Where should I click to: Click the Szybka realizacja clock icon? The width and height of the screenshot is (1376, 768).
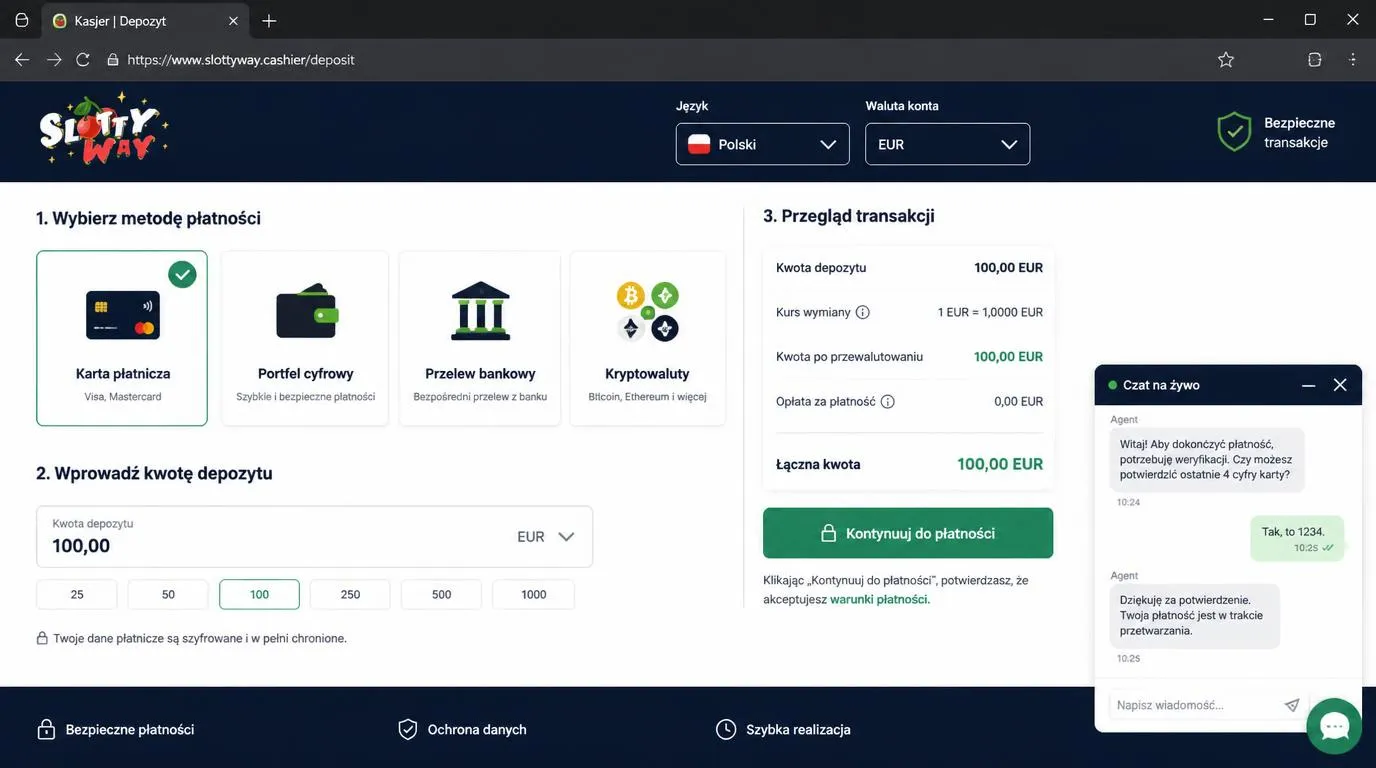click(x=726, y=730)
